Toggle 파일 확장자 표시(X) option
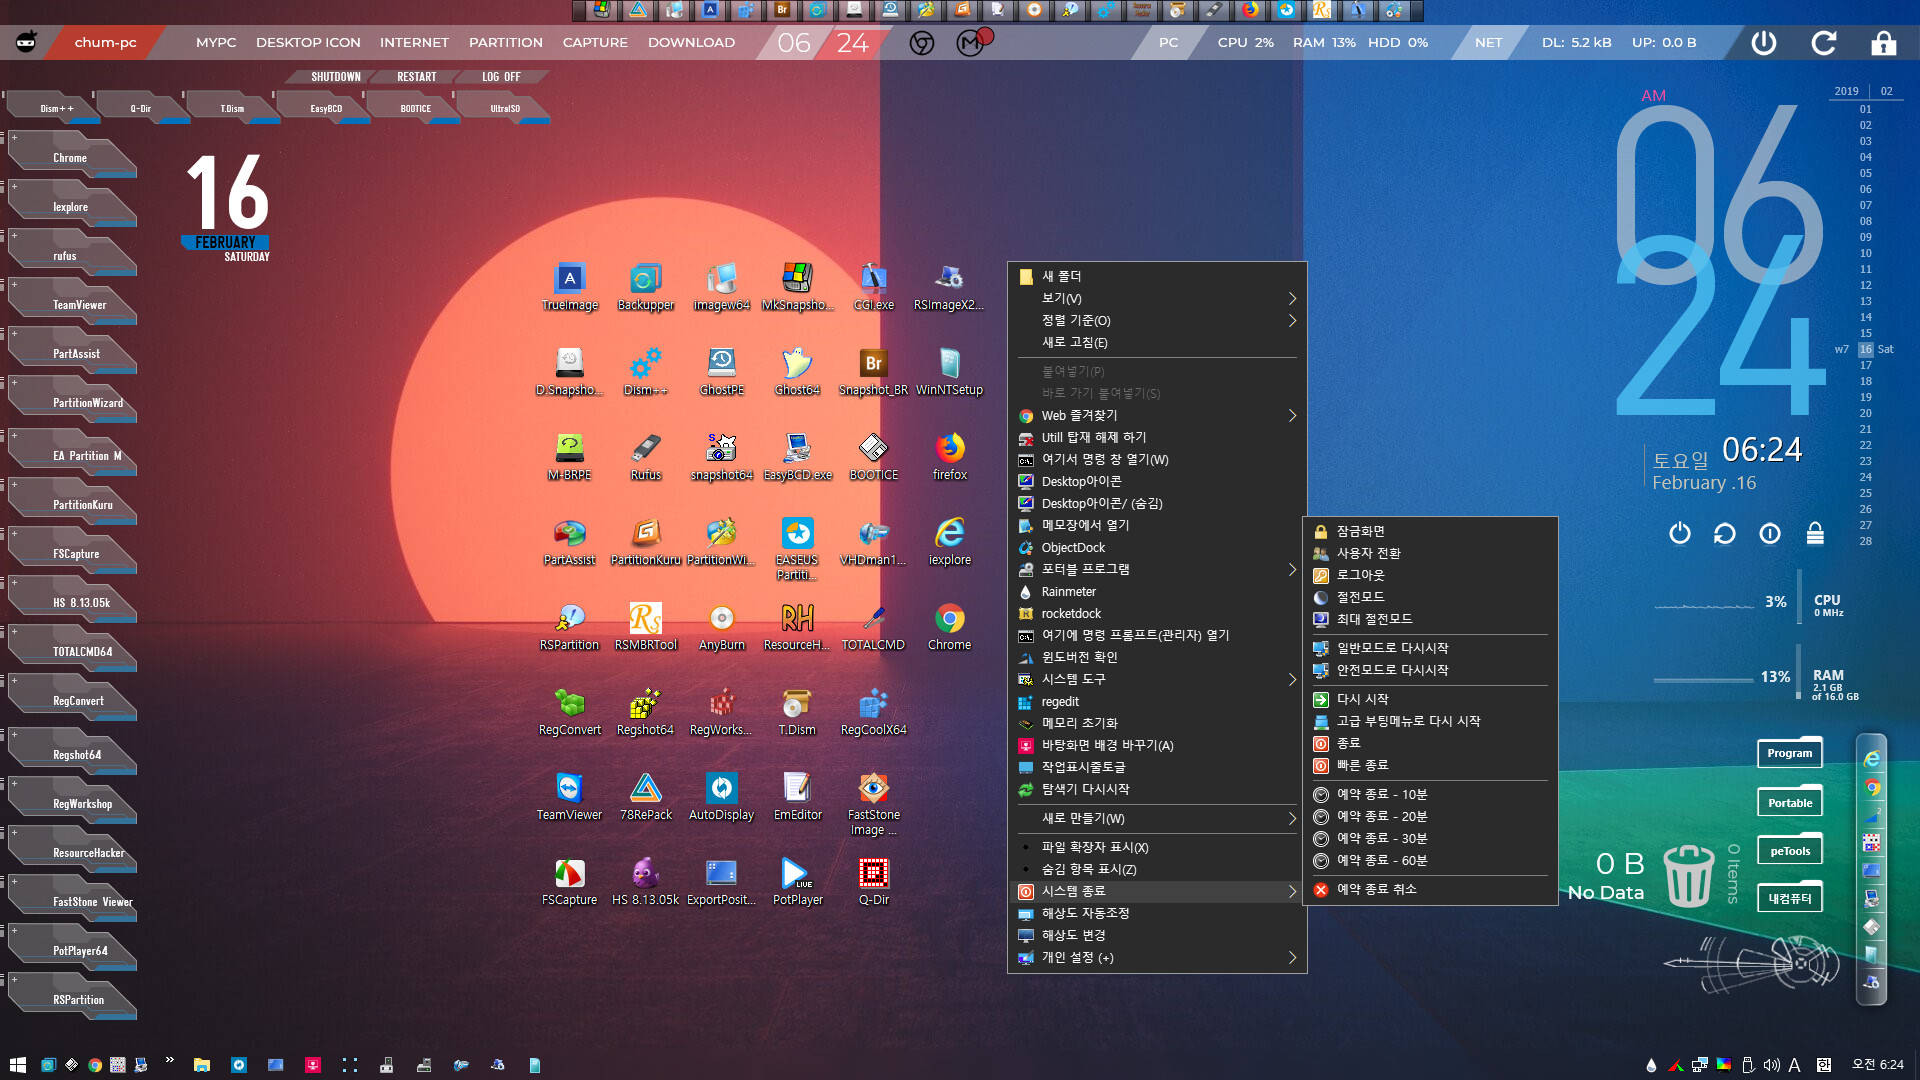Image resolution: width=1920 pixels, height=1080 pixels. click(1157, 847)
